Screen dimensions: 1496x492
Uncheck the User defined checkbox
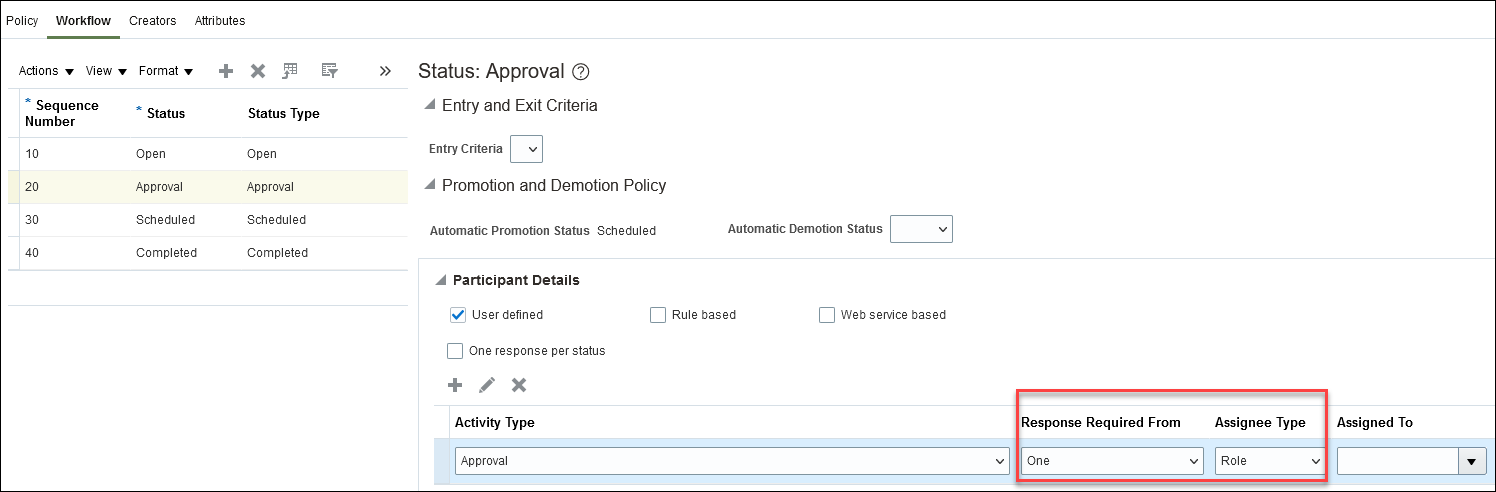(458, 315)
